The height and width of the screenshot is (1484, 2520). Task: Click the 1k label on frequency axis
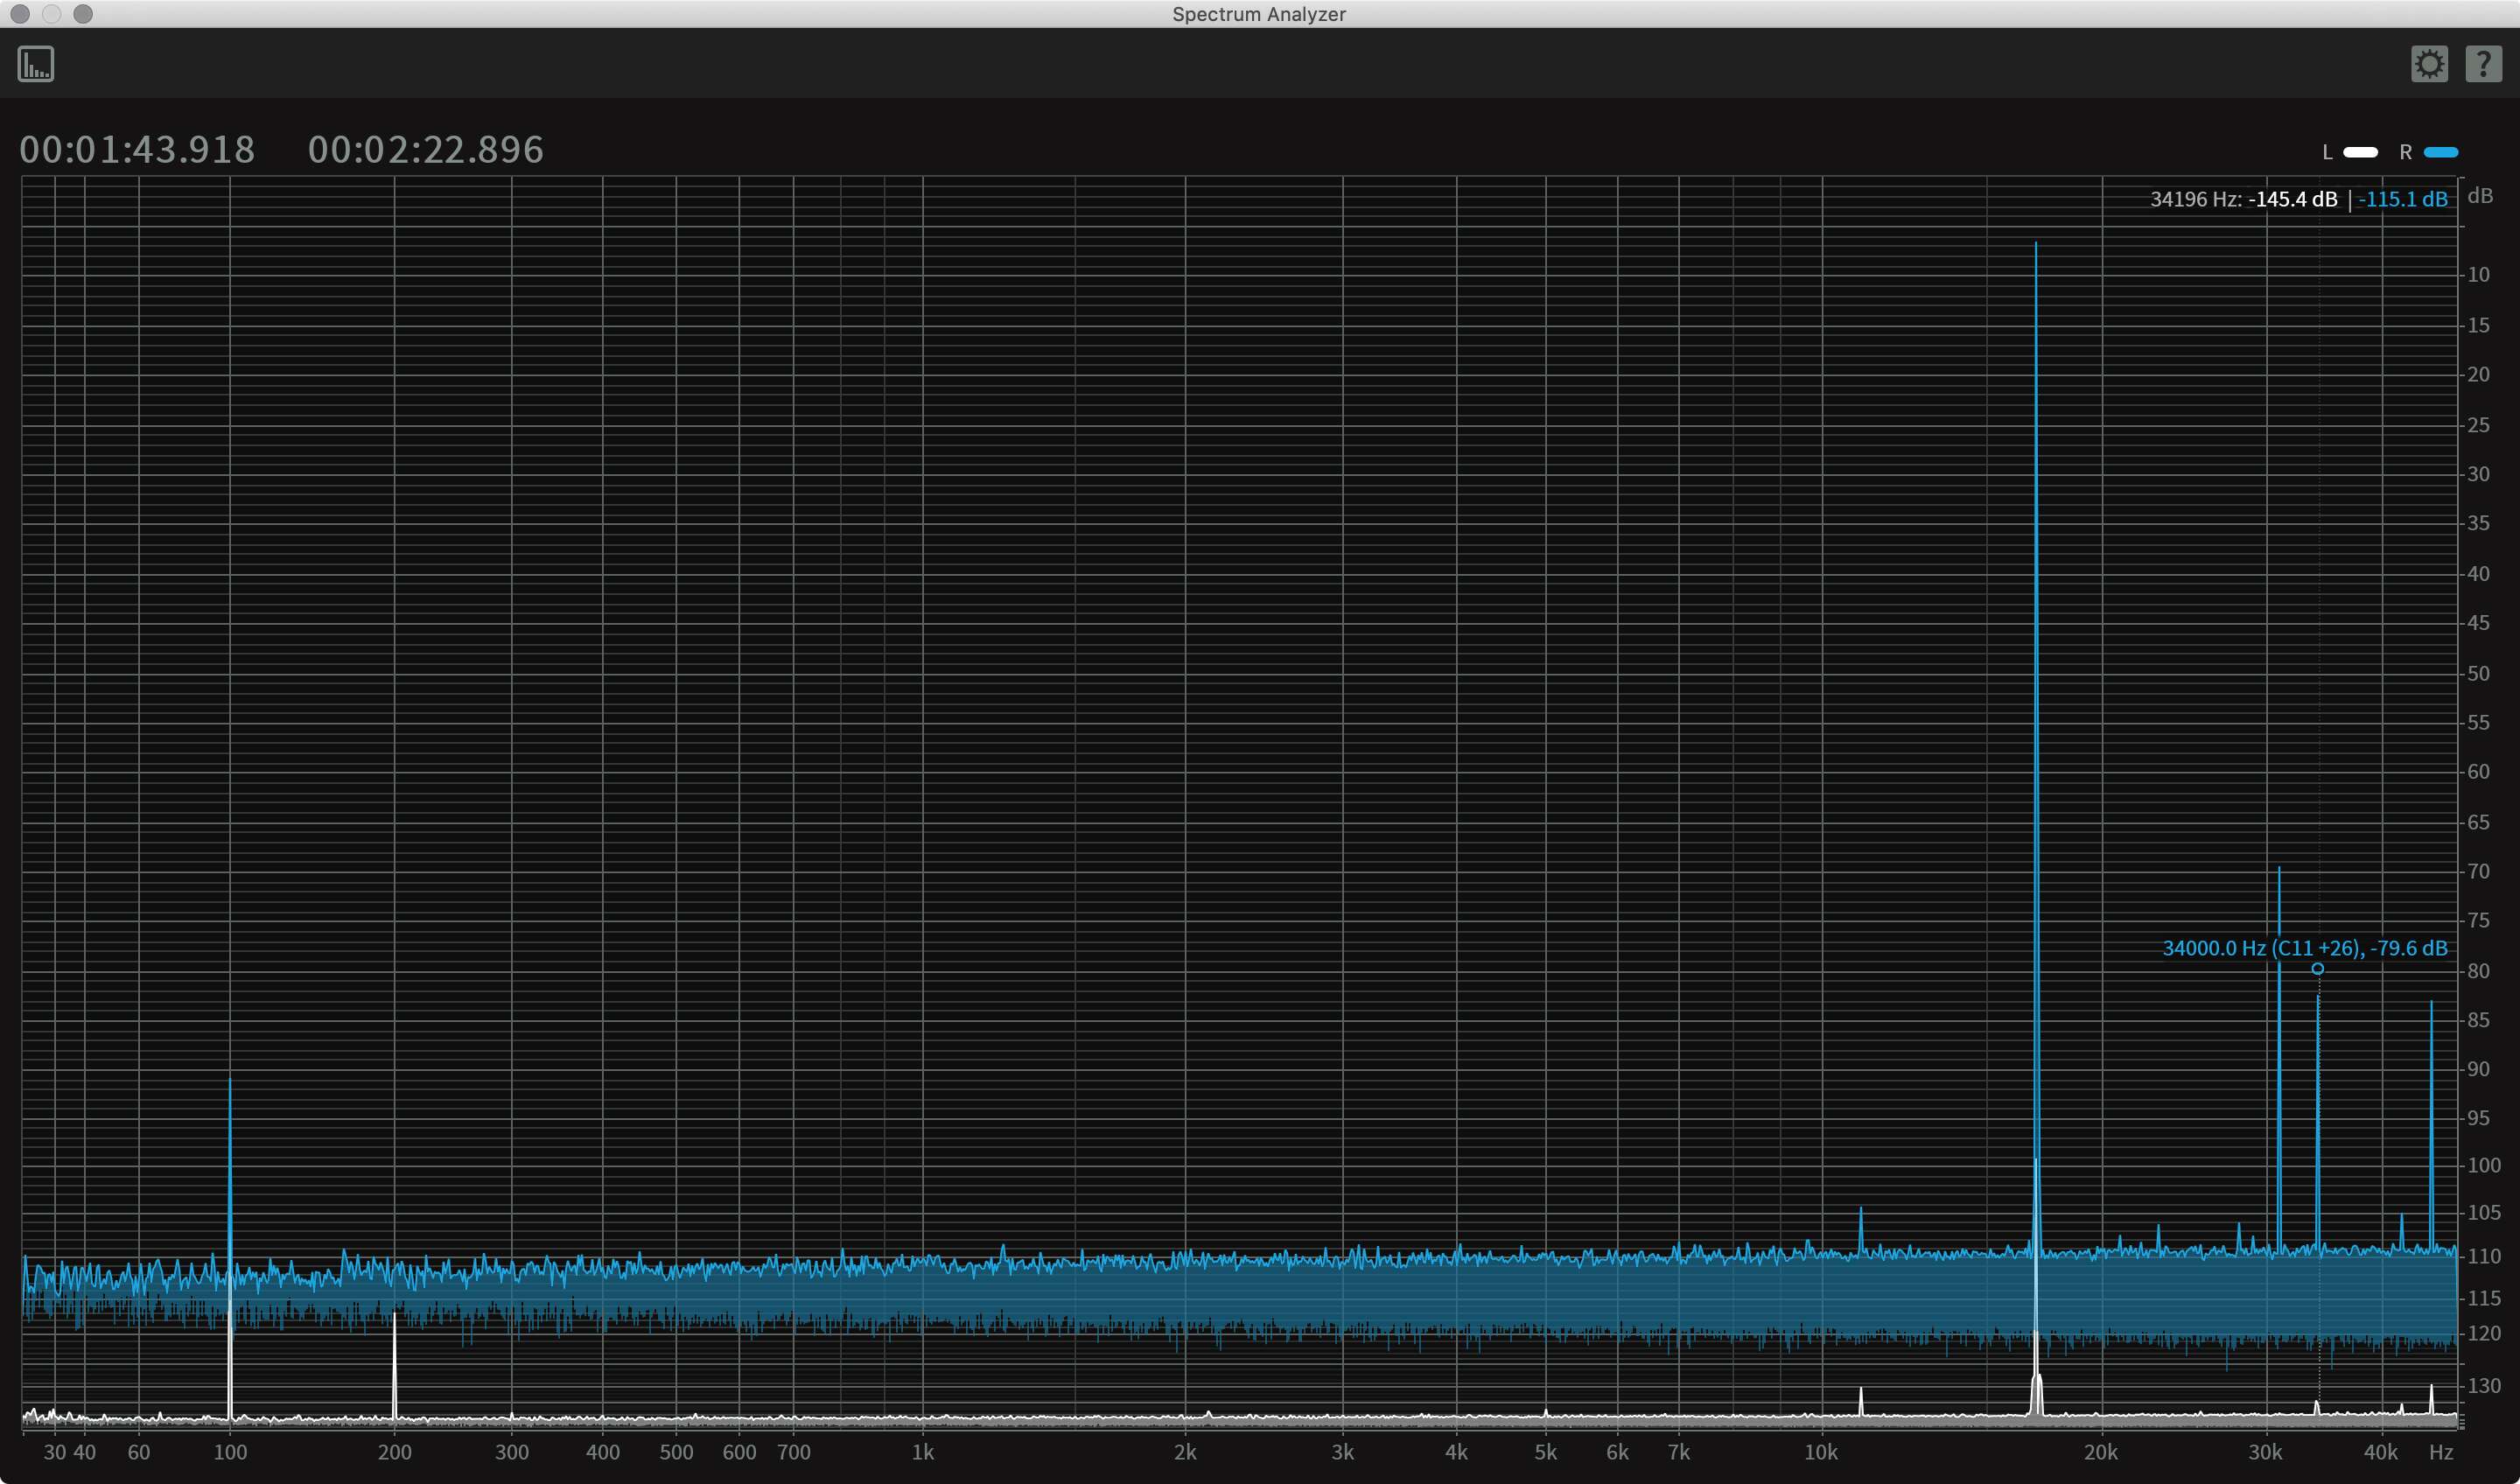922,1452
